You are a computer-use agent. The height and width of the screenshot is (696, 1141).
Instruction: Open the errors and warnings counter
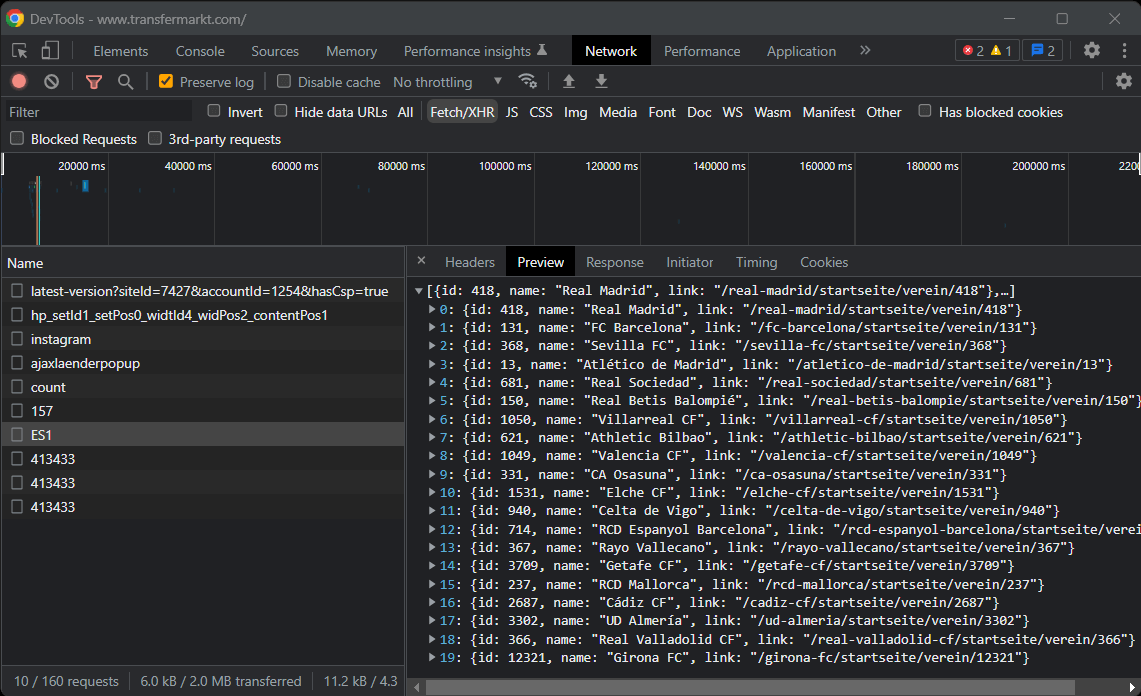pos(987,50)
